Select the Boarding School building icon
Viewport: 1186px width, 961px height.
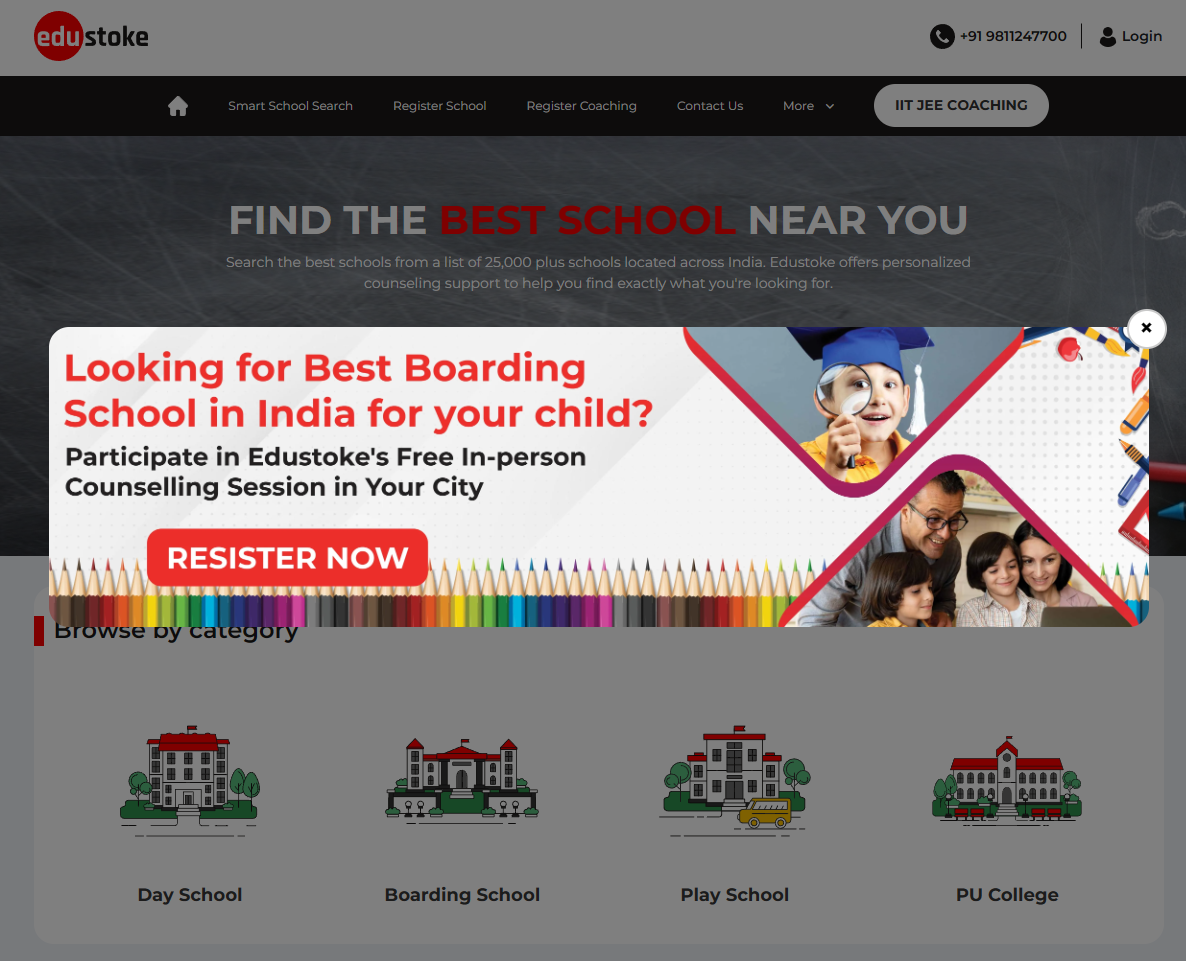[462, 779]
